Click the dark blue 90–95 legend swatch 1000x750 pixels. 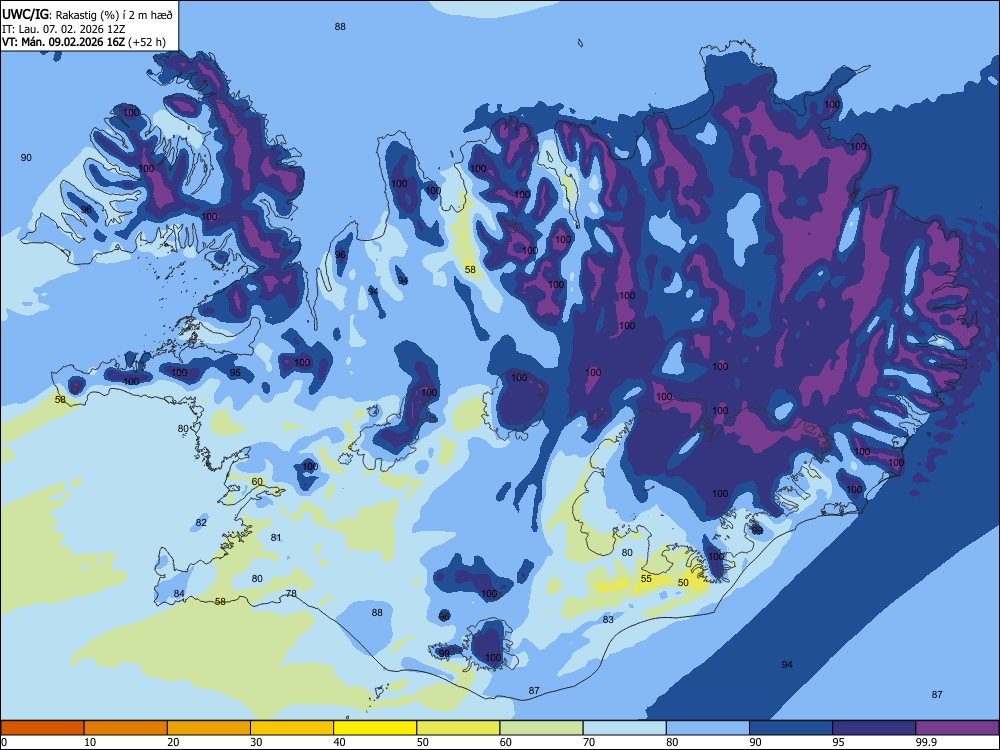[791, 728]
